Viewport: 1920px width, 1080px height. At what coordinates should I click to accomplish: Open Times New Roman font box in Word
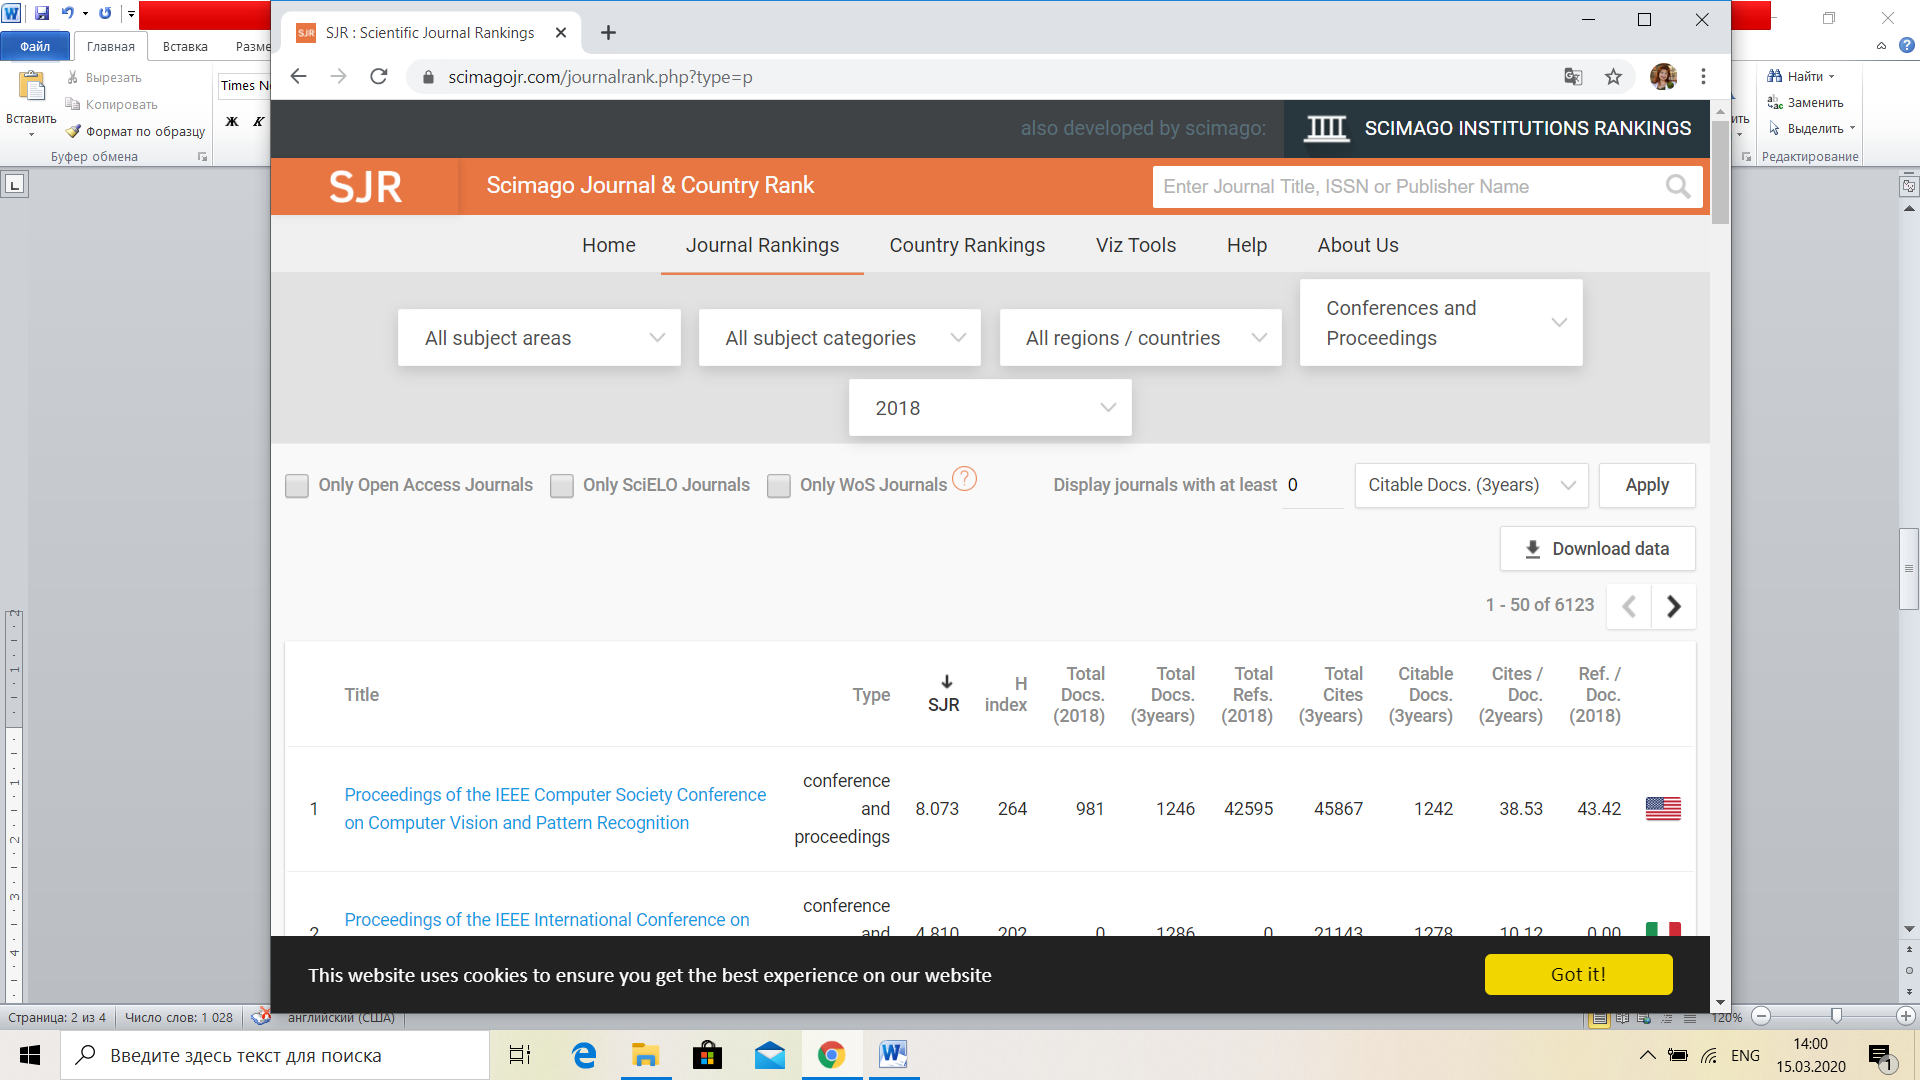[x=245, y=86]
